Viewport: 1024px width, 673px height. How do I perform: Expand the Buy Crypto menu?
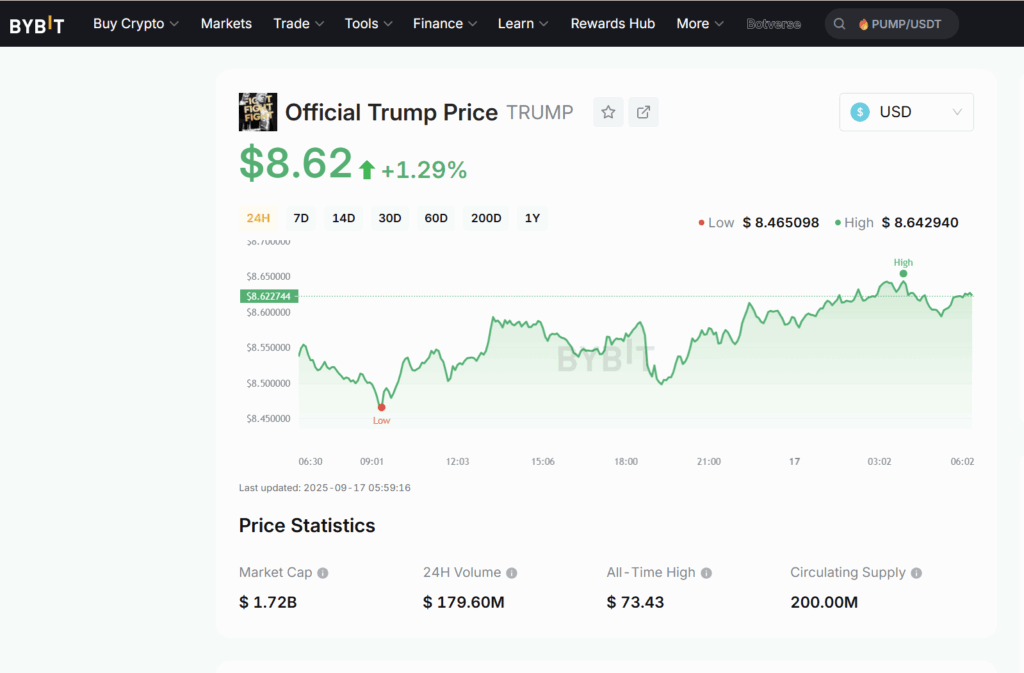pyautogui.click(x=136, y=24)
